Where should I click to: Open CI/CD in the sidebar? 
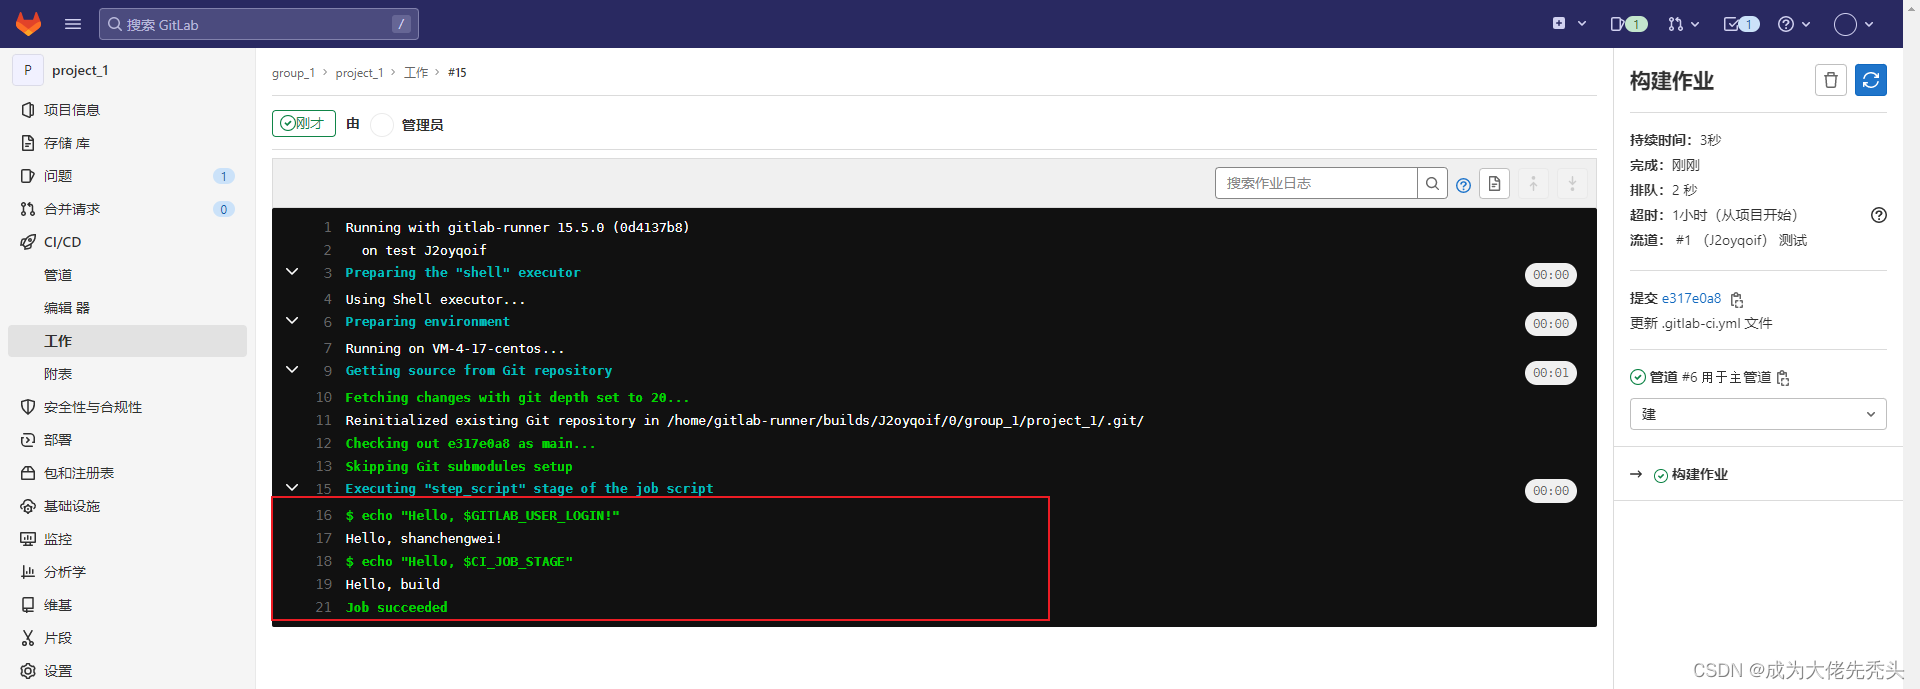(127, 242)
